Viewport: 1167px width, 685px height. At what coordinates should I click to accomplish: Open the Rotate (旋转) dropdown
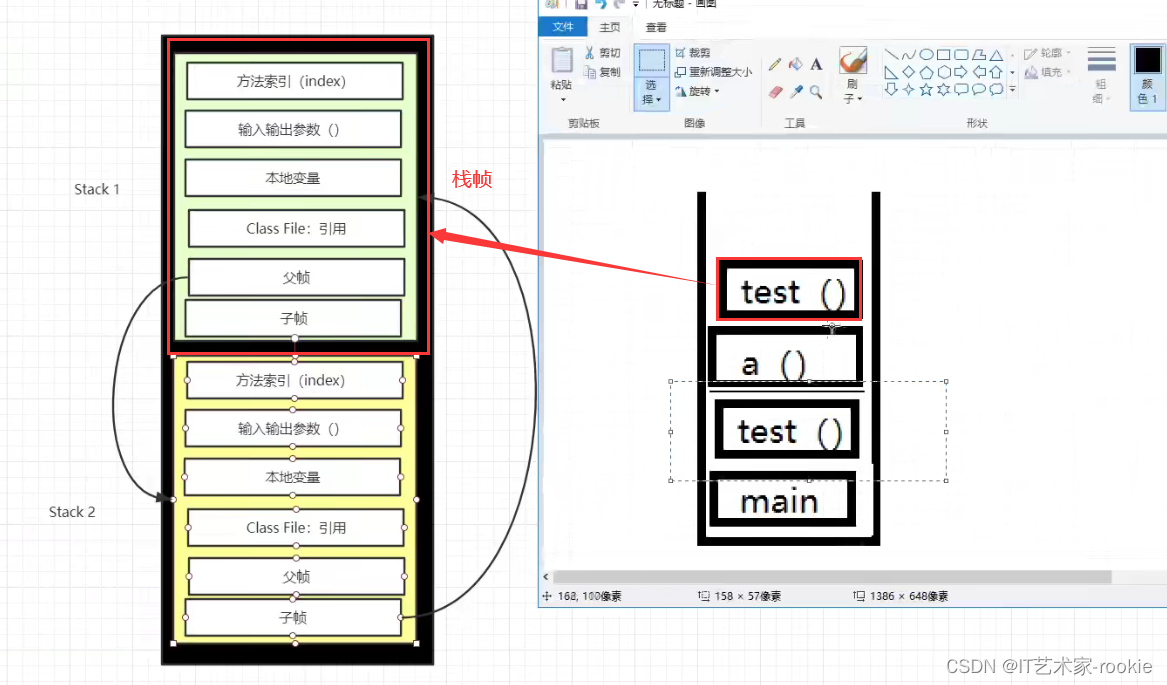717,92
